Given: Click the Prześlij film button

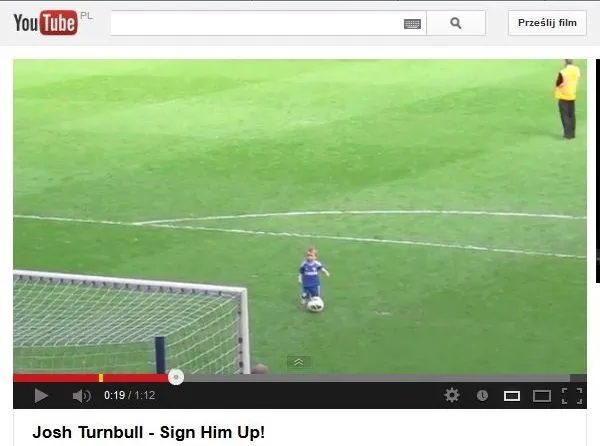Looking at the screenshot, I should [547, 23].
